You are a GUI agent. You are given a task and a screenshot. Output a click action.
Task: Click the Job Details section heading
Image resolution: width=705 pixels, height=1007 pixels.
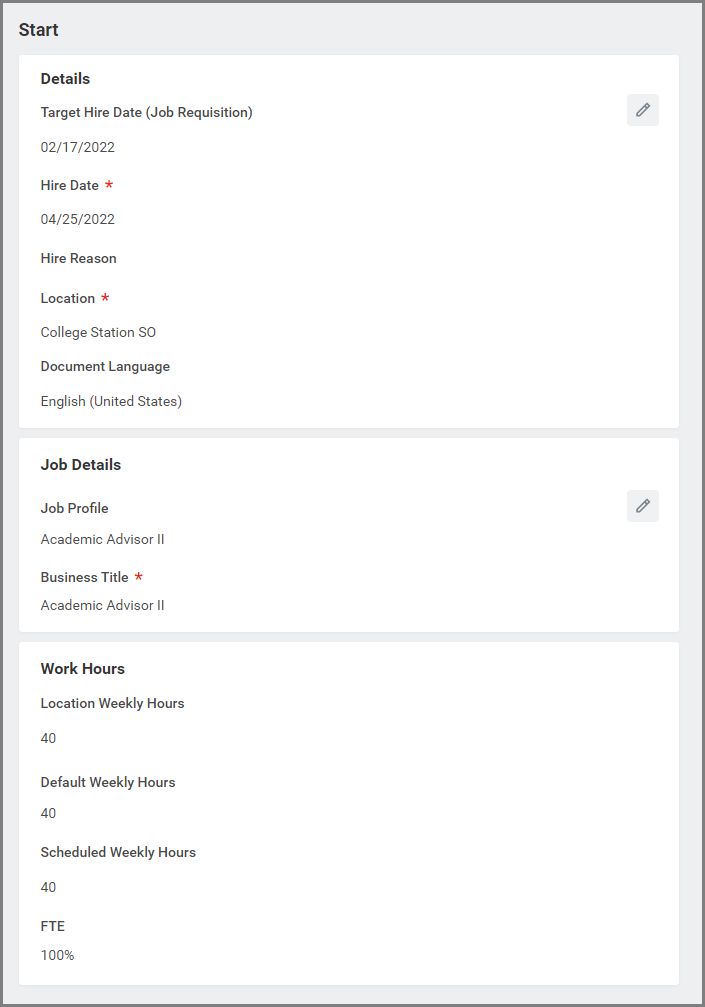[80, 465]
